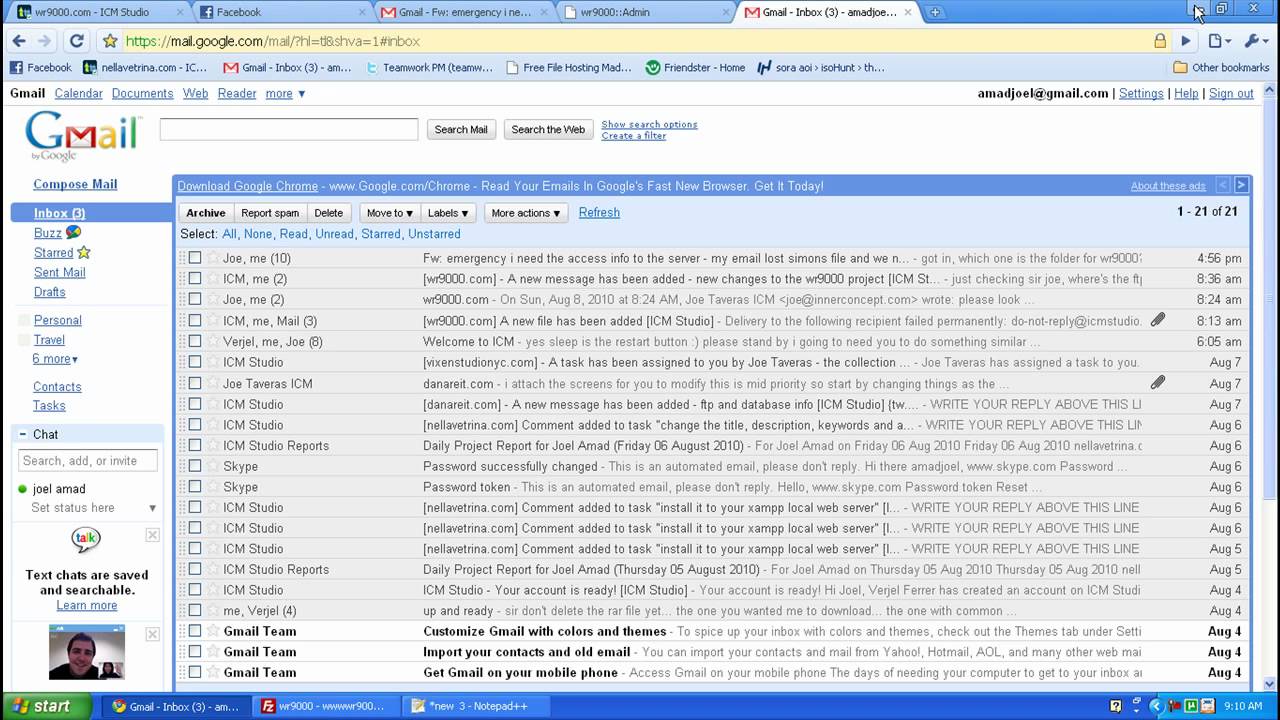The image size is (1280, 720).
Task: Tick checkbox for ICM, me (2) email
Action: click(195, 279)
